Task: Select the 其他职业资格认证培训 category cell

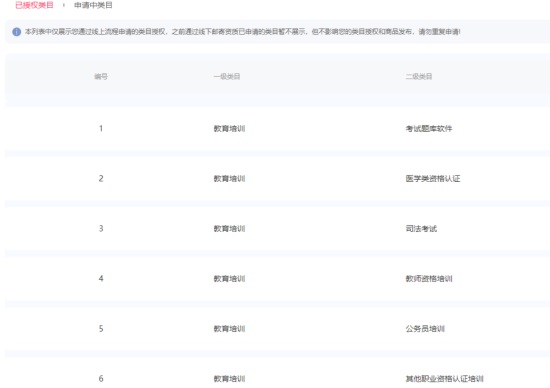Action: click(x=444, y=379)
